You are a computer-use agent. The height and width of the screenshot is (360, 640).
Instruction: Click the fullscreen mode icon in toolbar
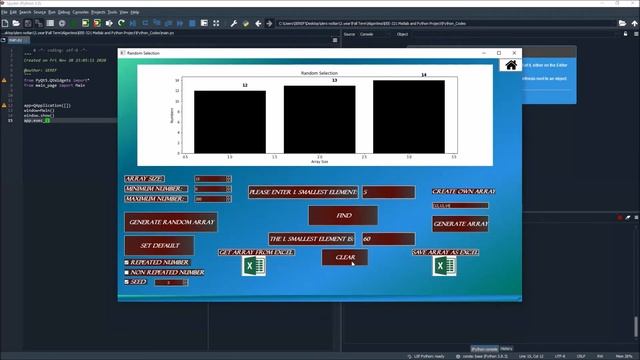tap(216, 23)
